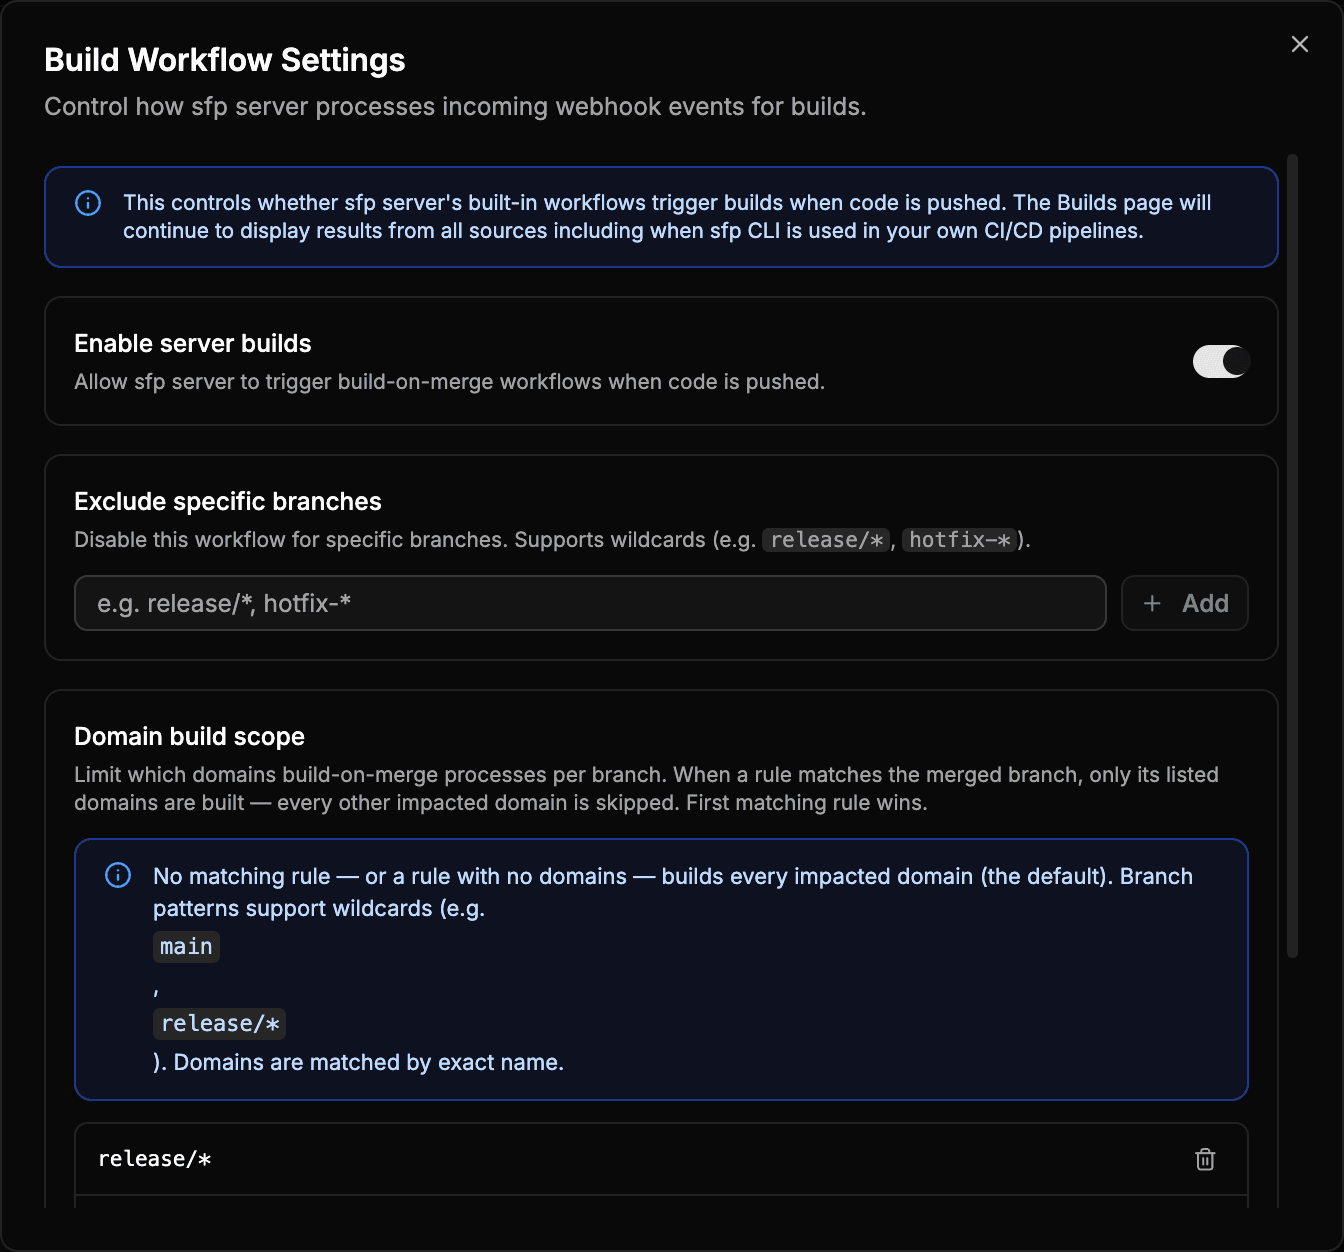Click the 'main' code tag in the note
Screen dimensions: 1344x1252
point(186,946)
